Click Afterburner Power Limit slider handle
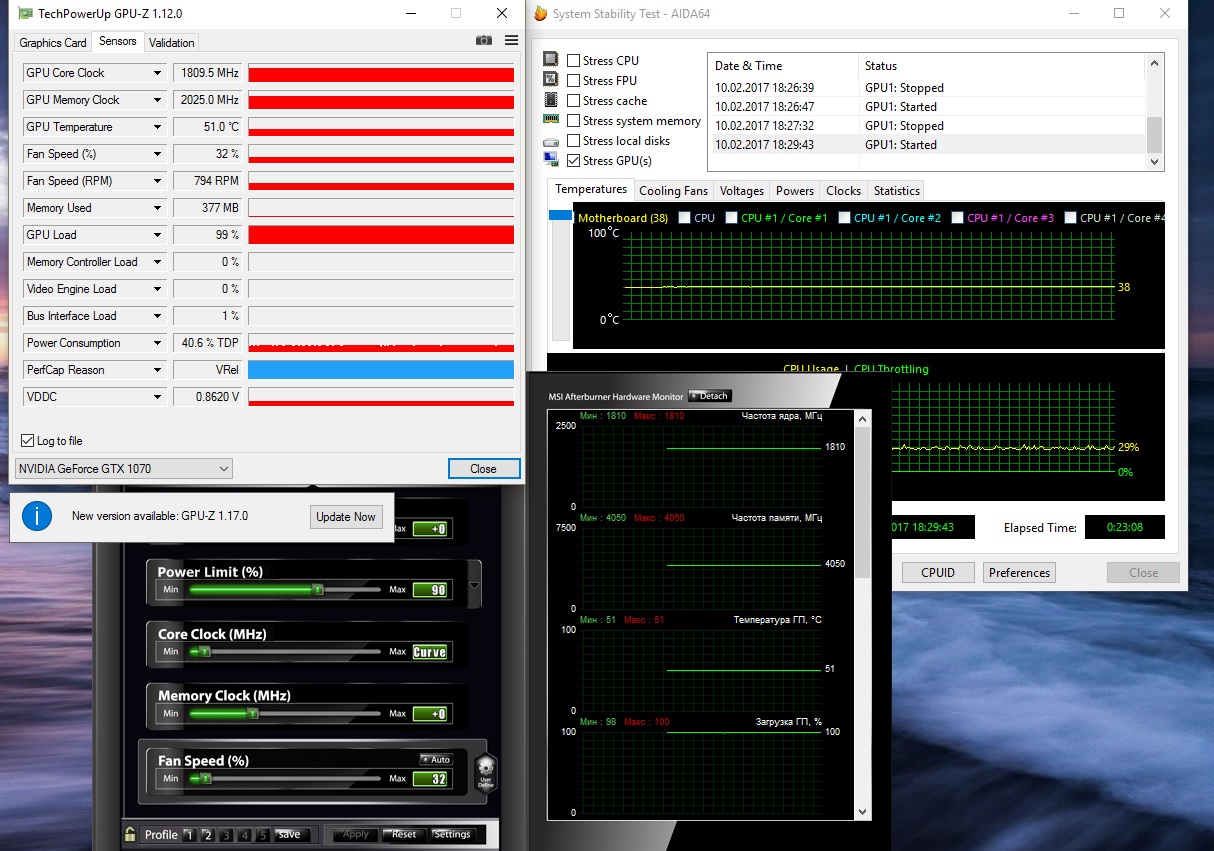The height and width of the screenshot is (851, 1214). click(317, 590)
